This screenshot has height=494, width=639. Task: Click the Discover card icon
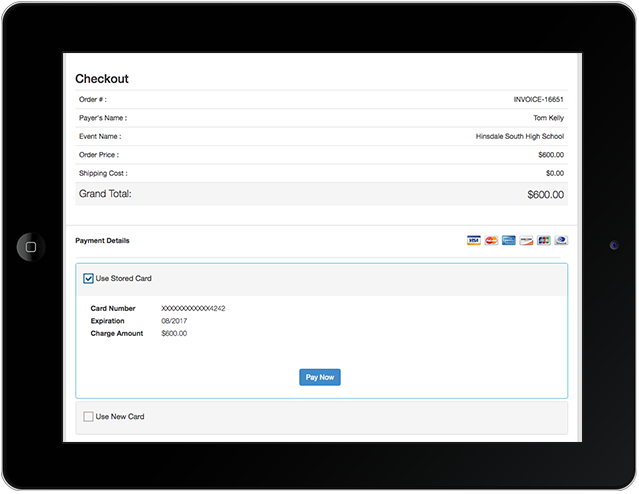pyautogui.click(x=526, y=240)
